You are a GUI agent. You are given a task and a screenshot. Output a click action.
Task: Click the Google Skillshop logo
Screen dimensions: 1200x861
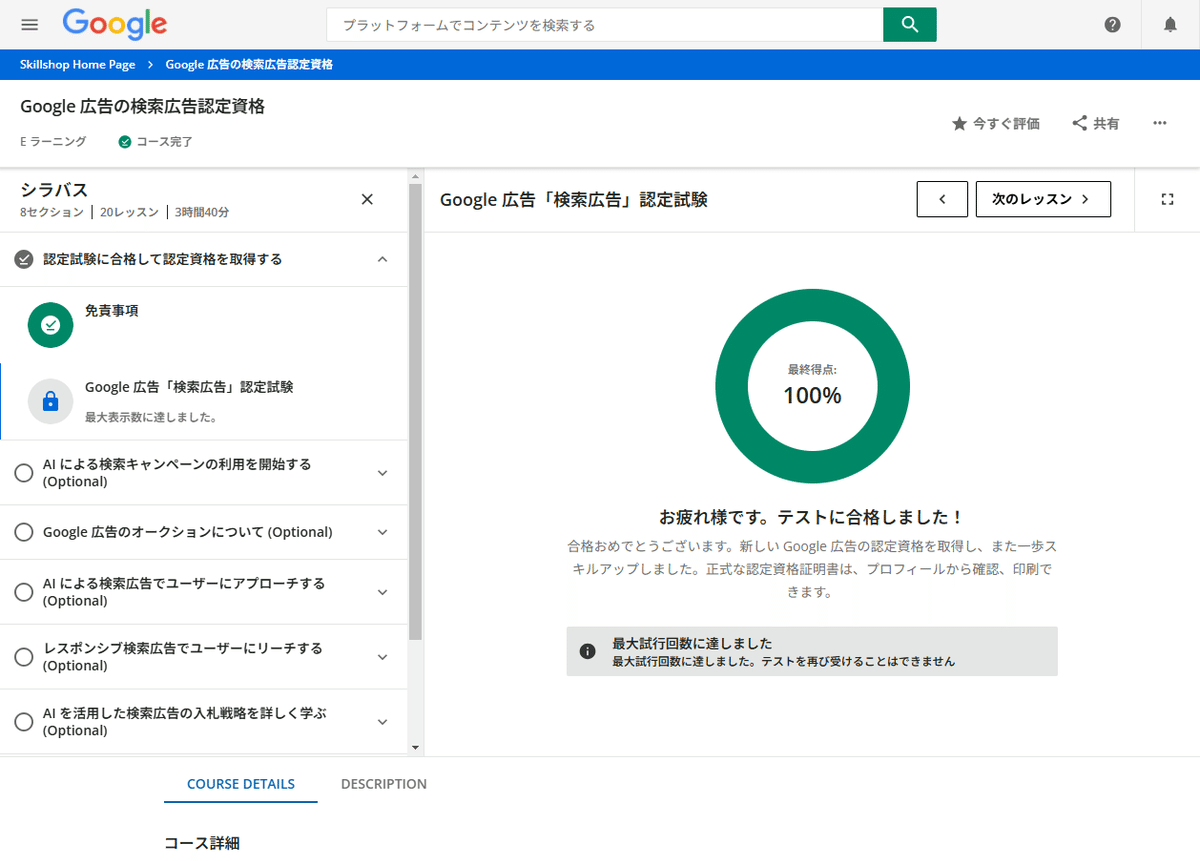click(114, 24)
